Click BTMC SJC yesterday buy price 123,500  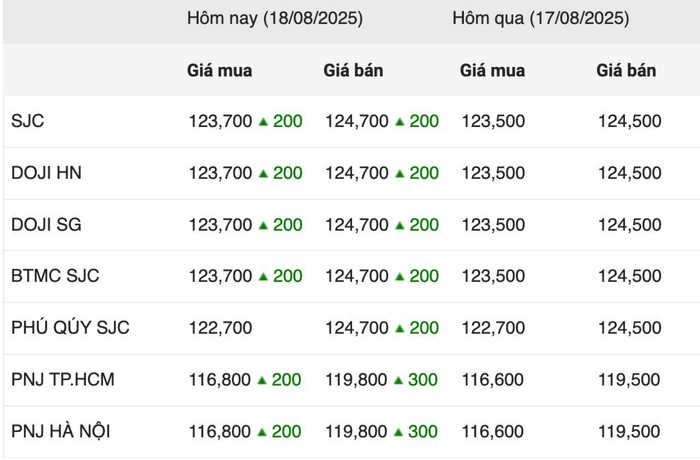(493, 276)
